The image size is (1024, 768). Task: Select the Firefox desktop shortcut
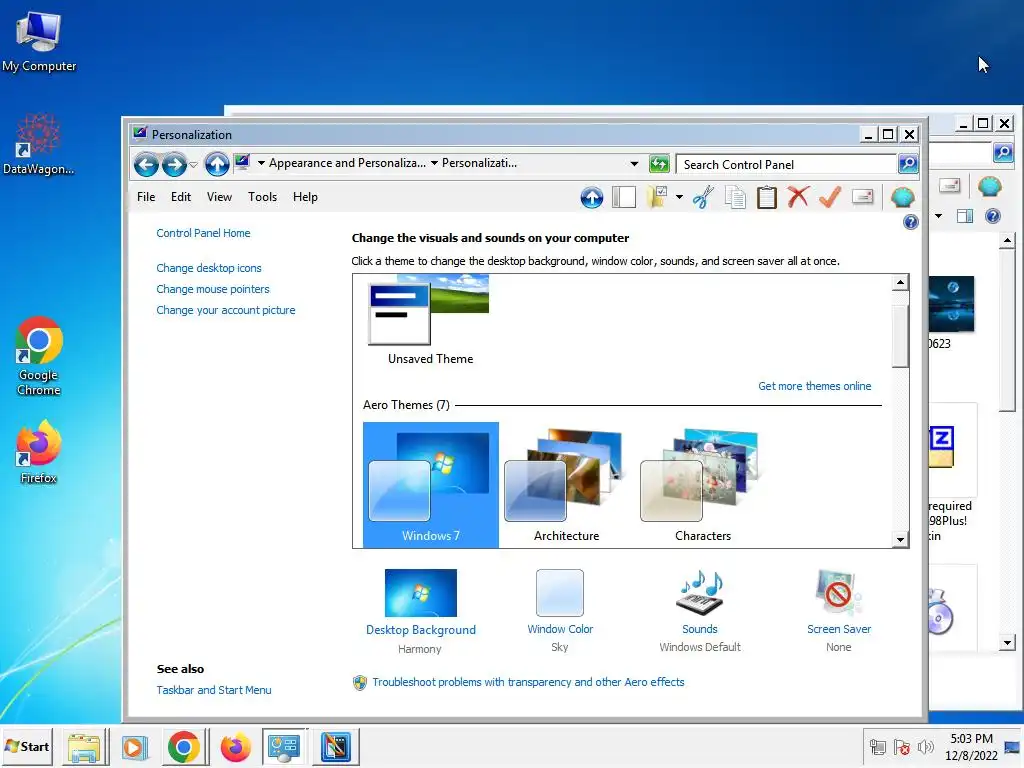pos(39,452)
